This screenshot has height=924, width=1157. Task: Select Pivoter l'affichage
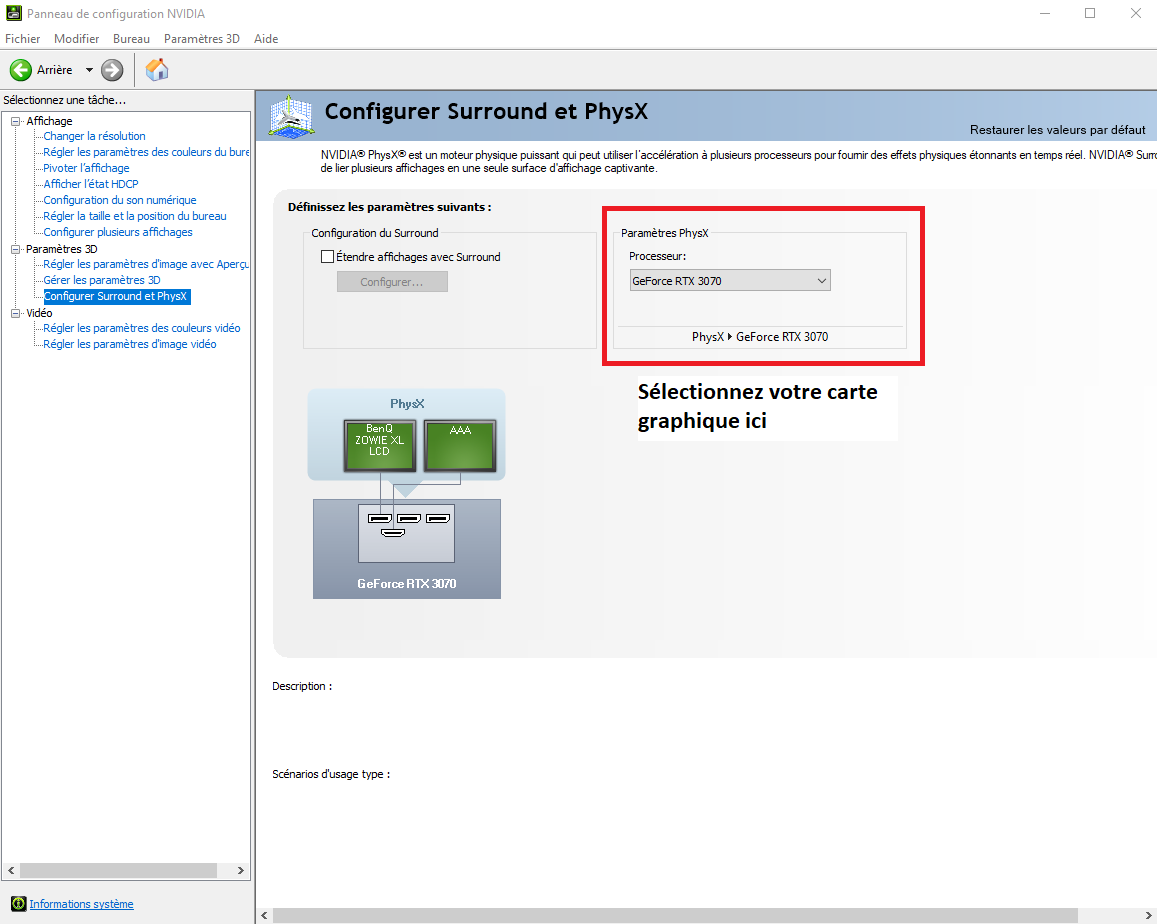(86, 168)
